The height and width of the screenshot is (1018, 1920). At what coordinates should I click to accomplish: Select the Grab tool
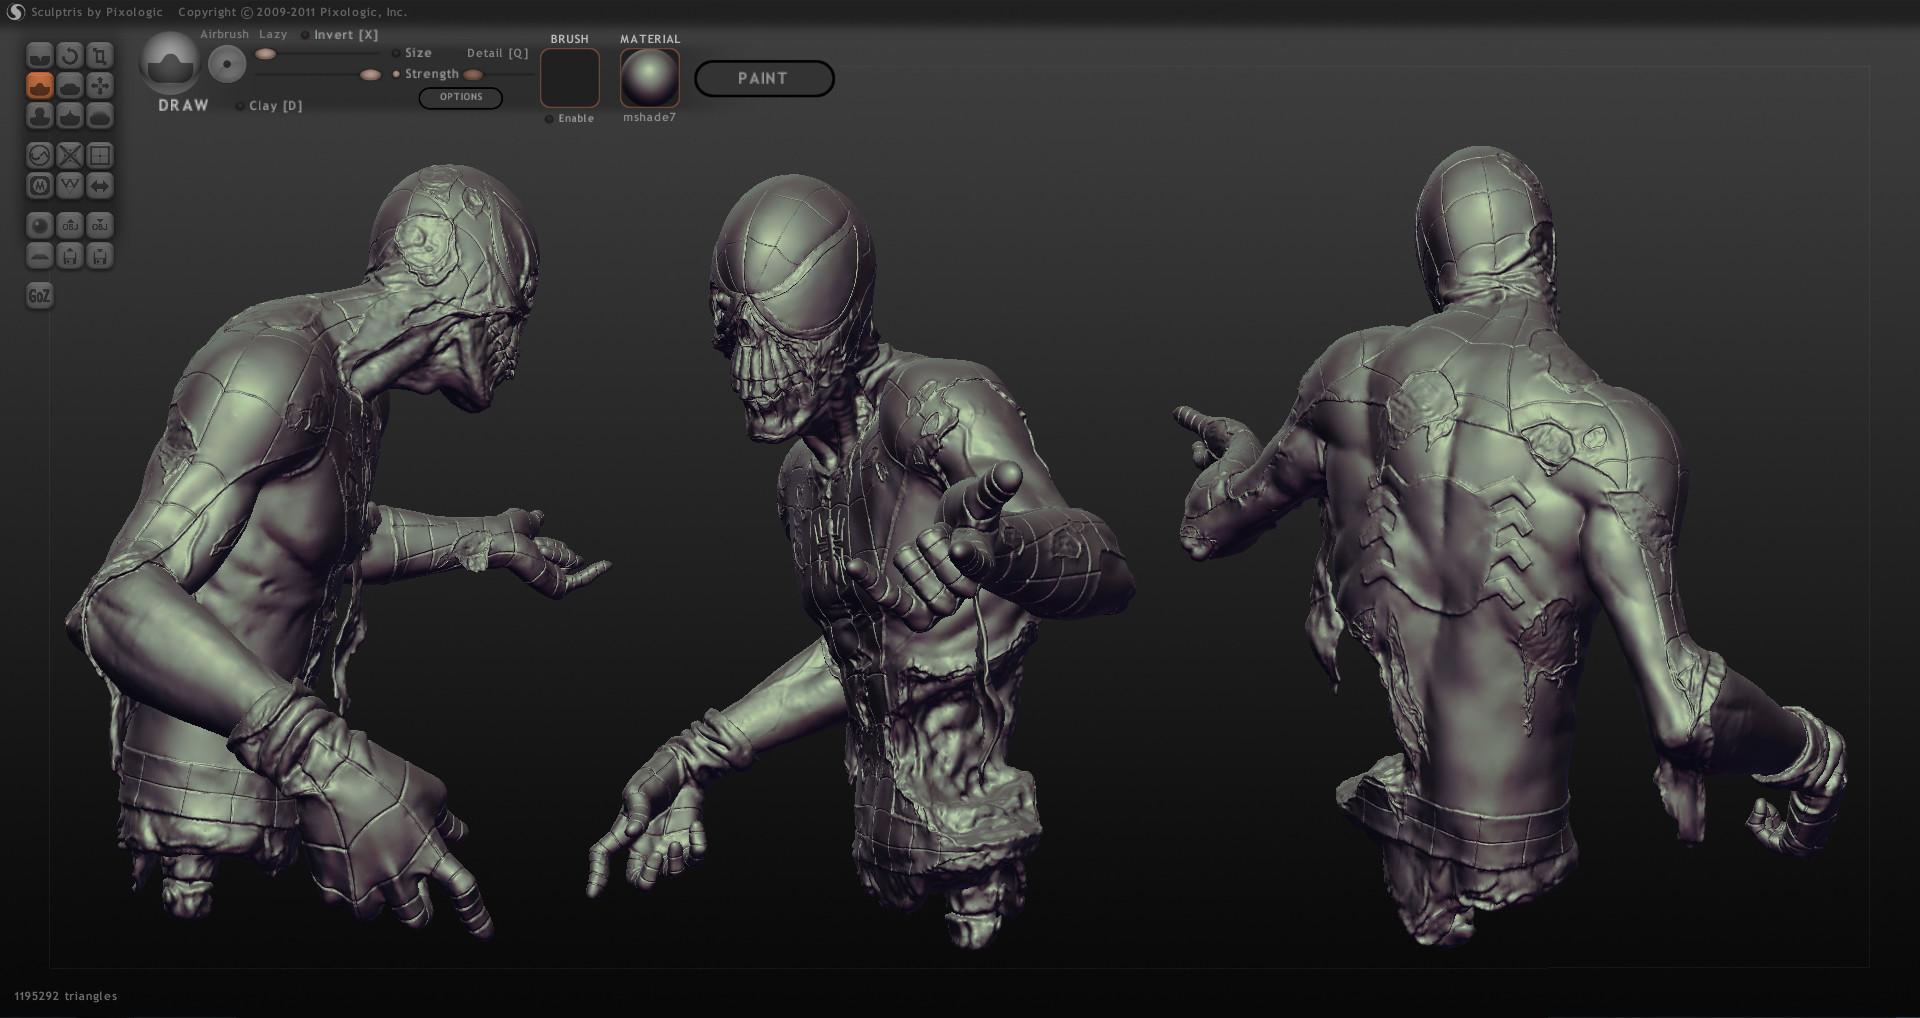point(98,85)
